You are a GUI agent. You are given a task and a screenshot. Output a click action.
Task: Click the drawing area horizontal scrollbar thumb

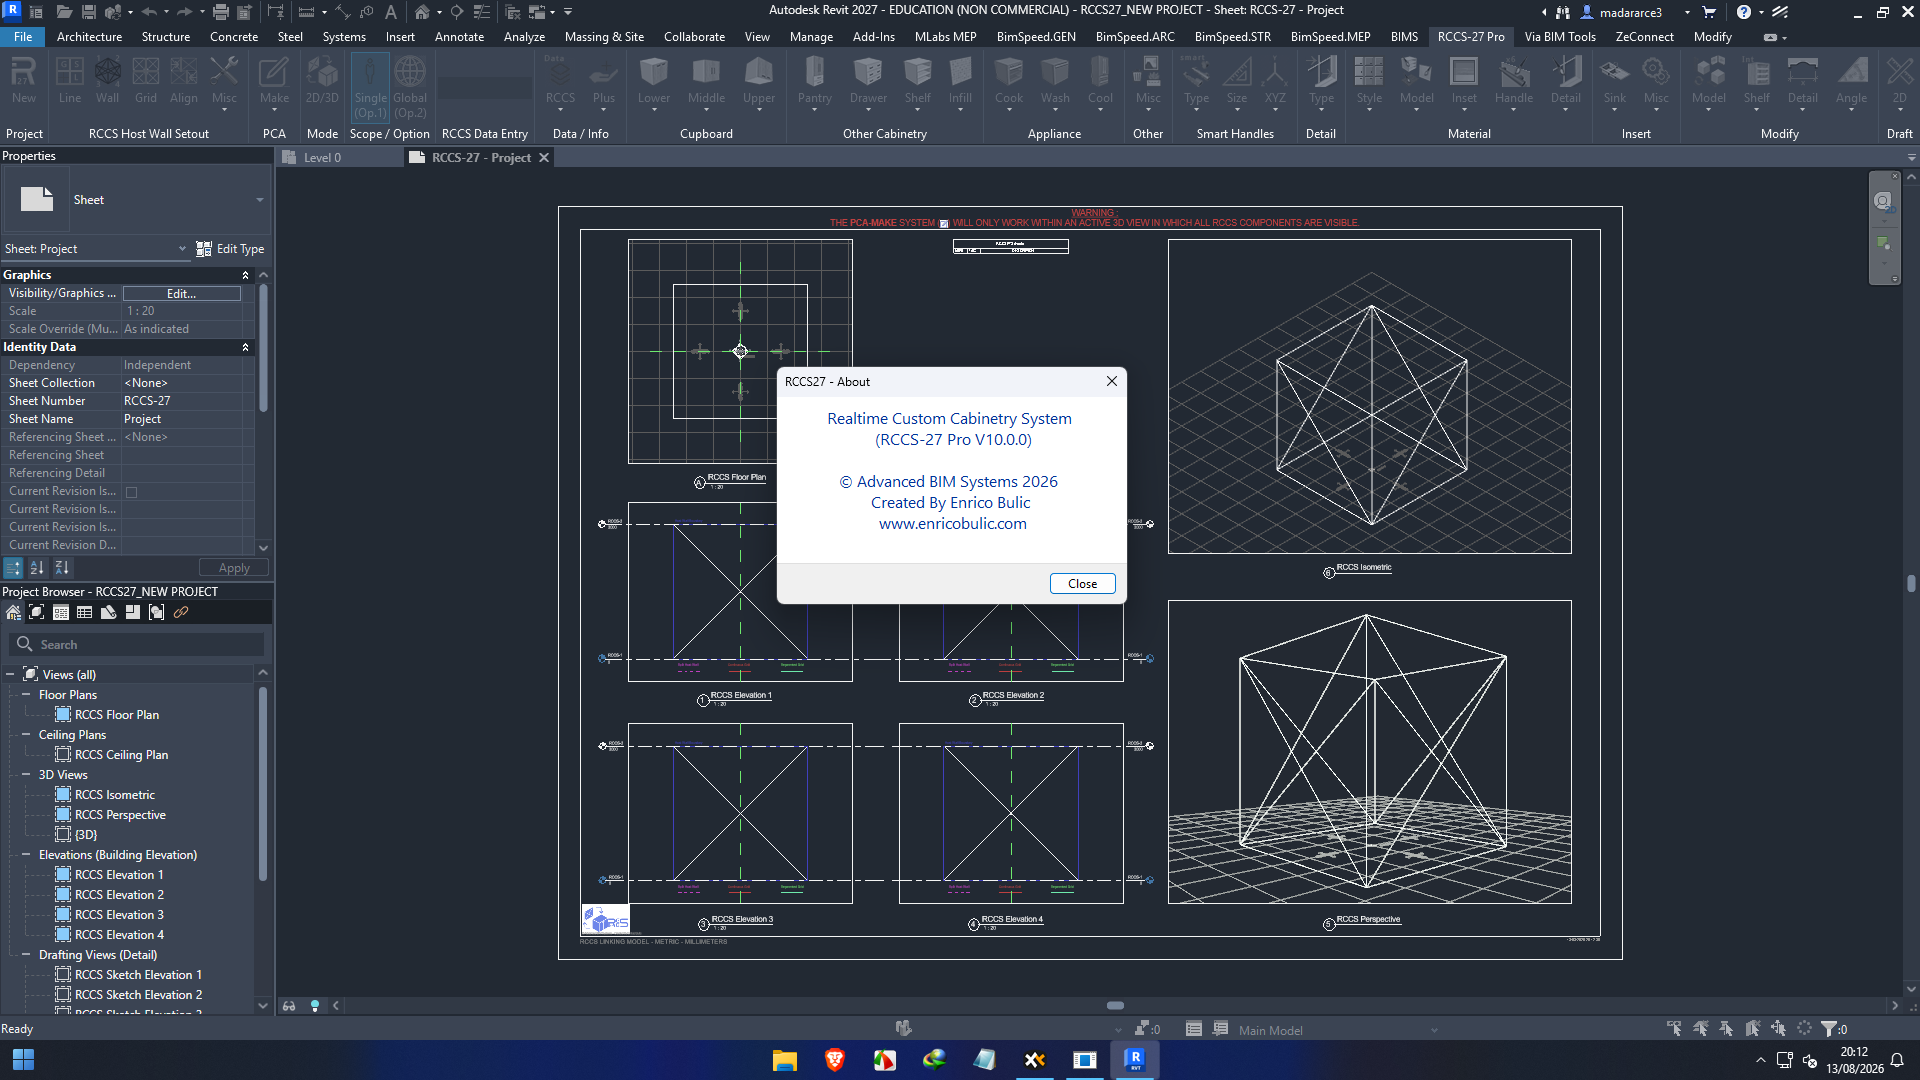tap(1115, 1006)
